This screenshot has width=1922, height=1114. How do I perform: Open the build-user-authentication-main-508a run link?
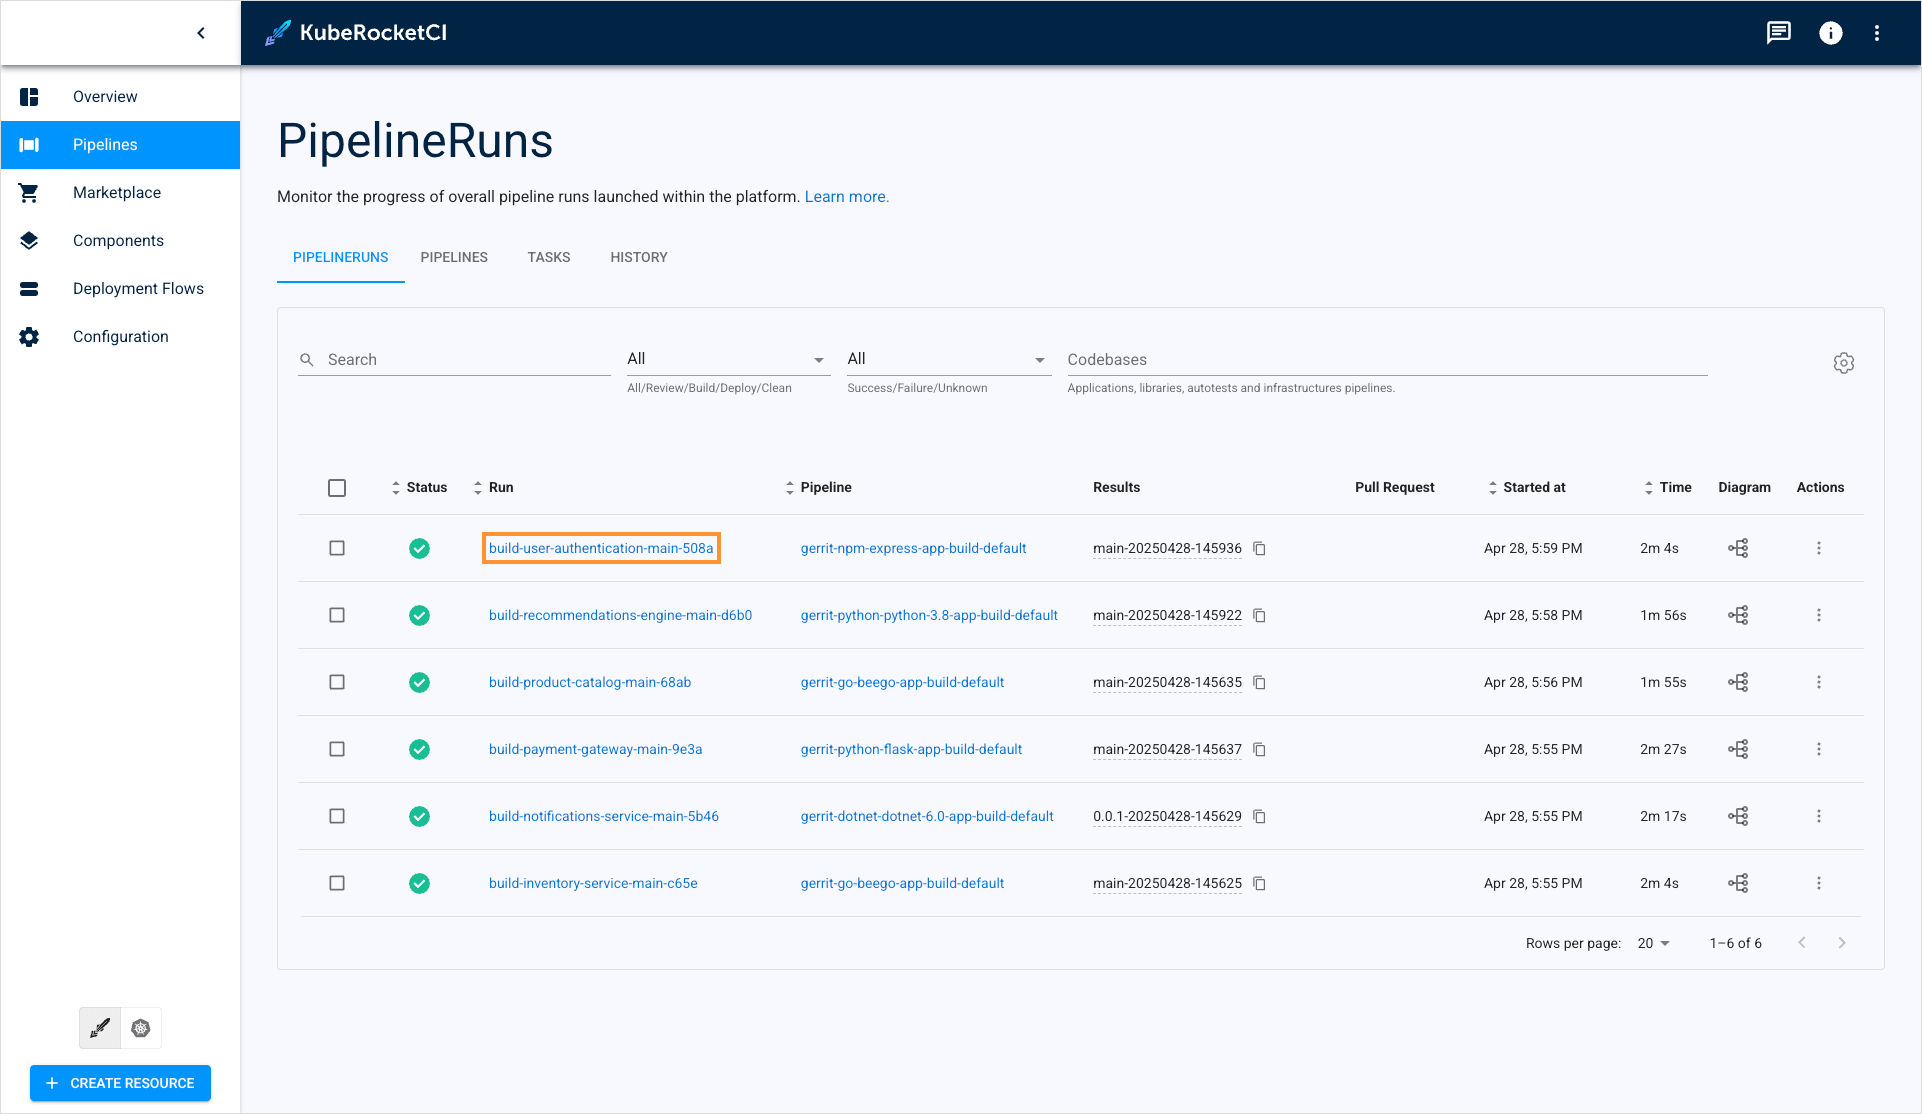[601, 548]
